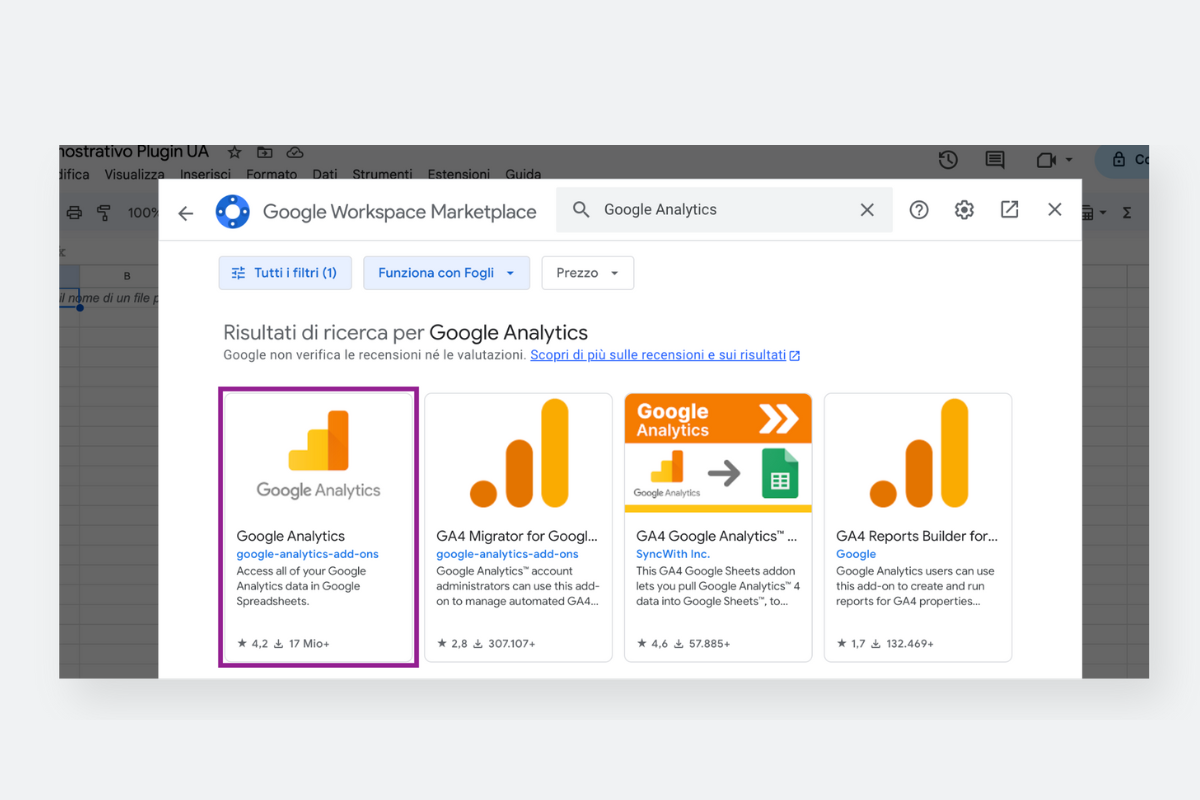This screenshot has height=800, width=1200.
Task: Click the search magnifier icon
Action: pos(581,210)
